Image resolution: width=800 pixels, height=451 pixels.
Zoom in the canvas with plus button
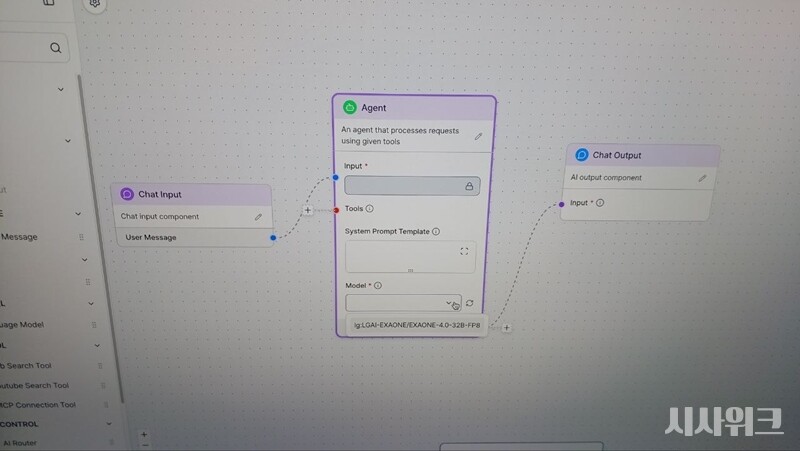[x=144, y=435]
